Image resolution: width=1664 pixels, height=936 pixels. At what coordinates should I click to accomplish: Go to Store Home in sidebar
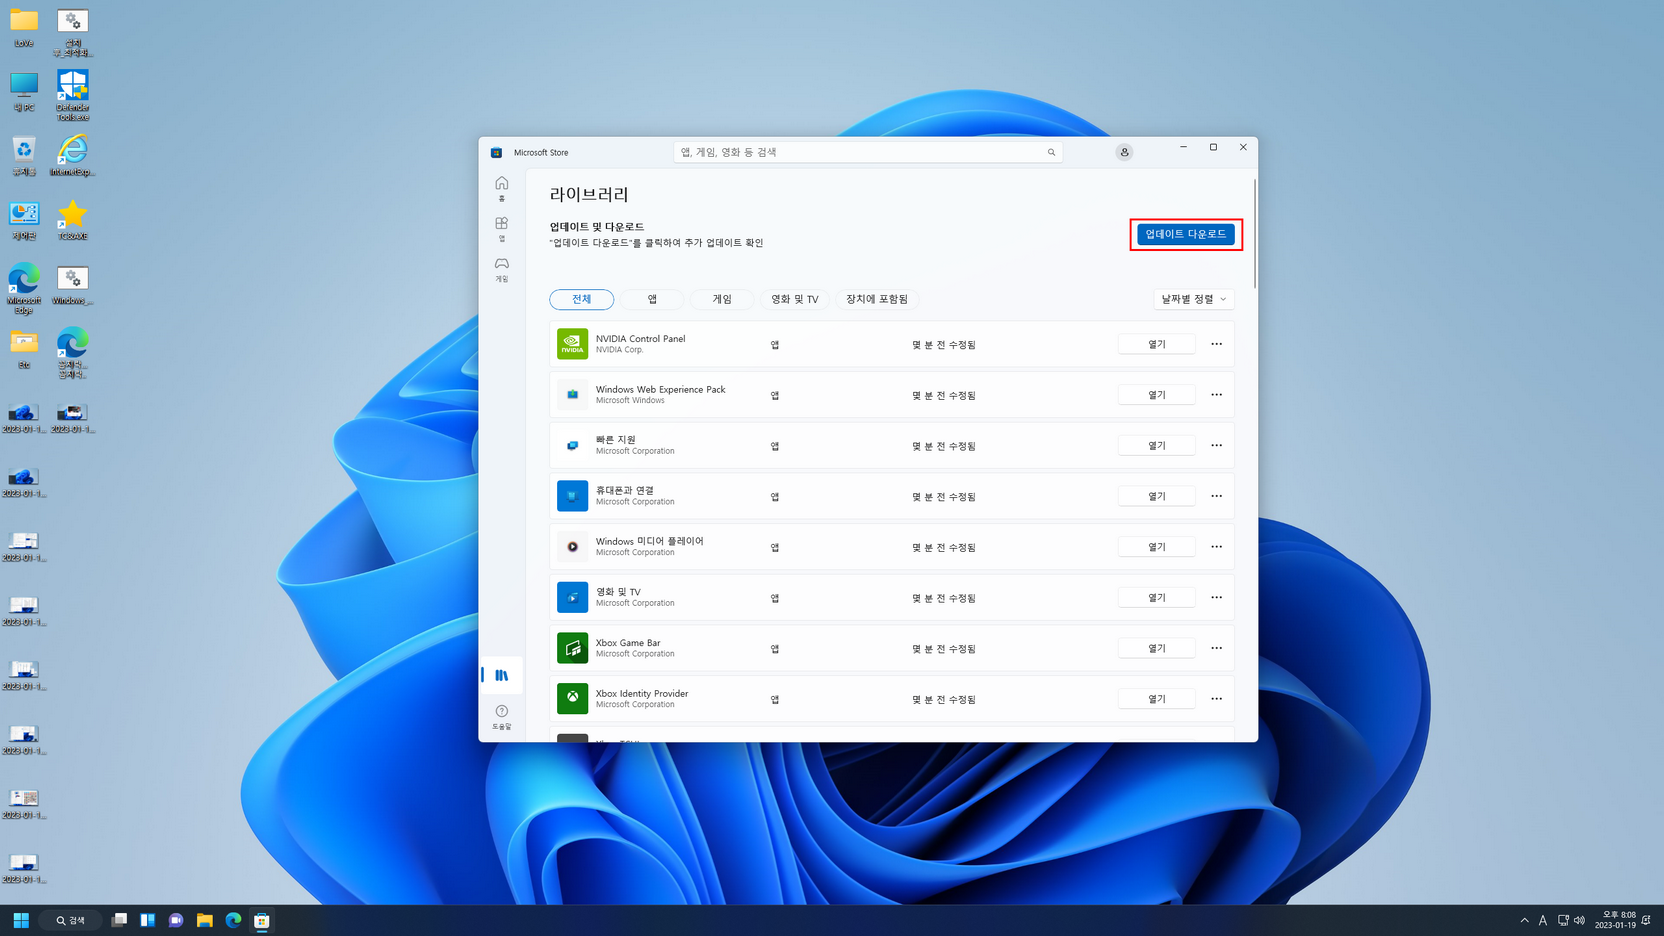[502, 188]
